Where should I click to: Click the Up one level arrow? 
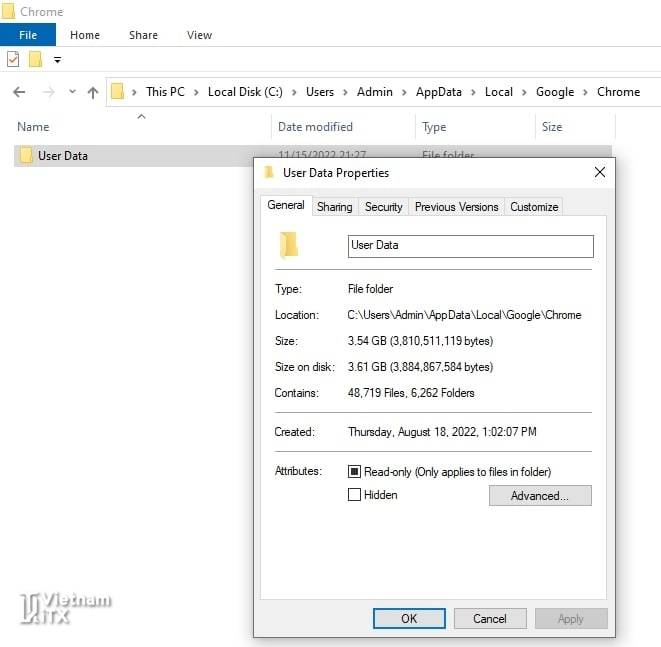point(93,92)
